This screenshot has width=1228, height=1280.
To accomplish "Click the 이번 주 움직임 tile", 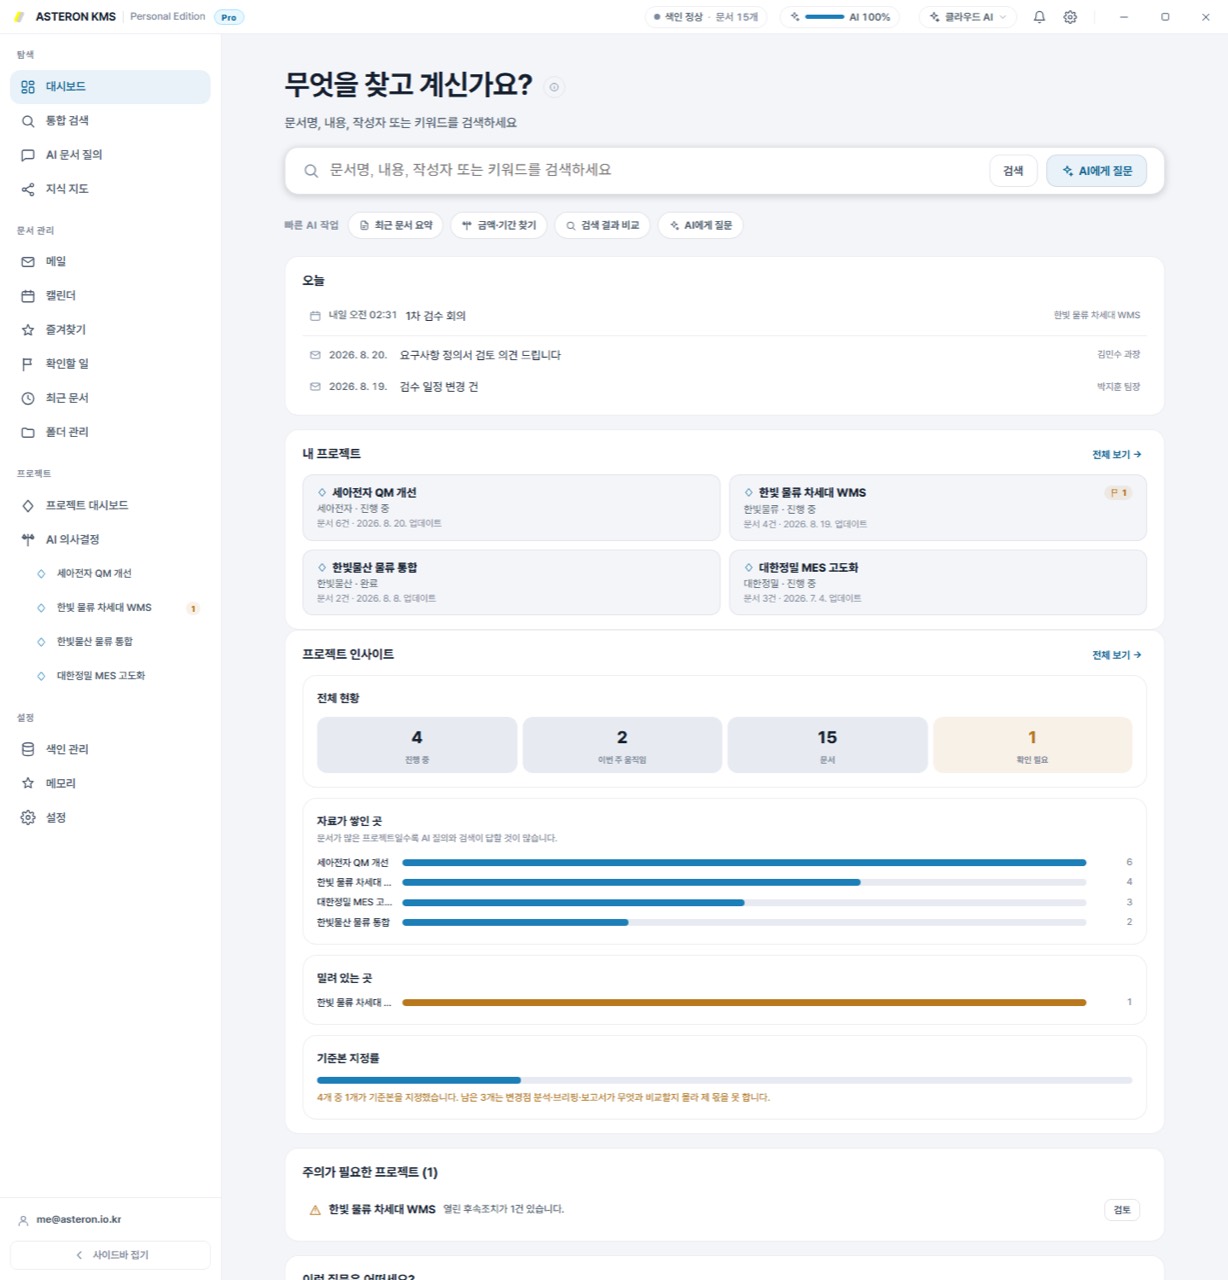I will pyautogui.click(x=622, y=745).
